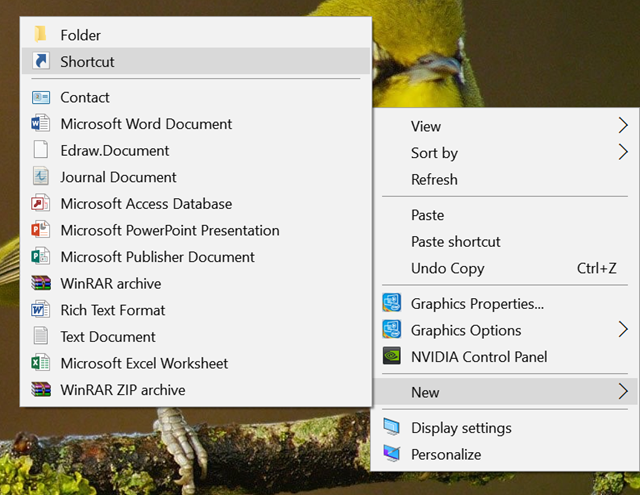Click the WinRAR ZIP archive icon
The height and width of the screenshot is (495, 640).
41,389
